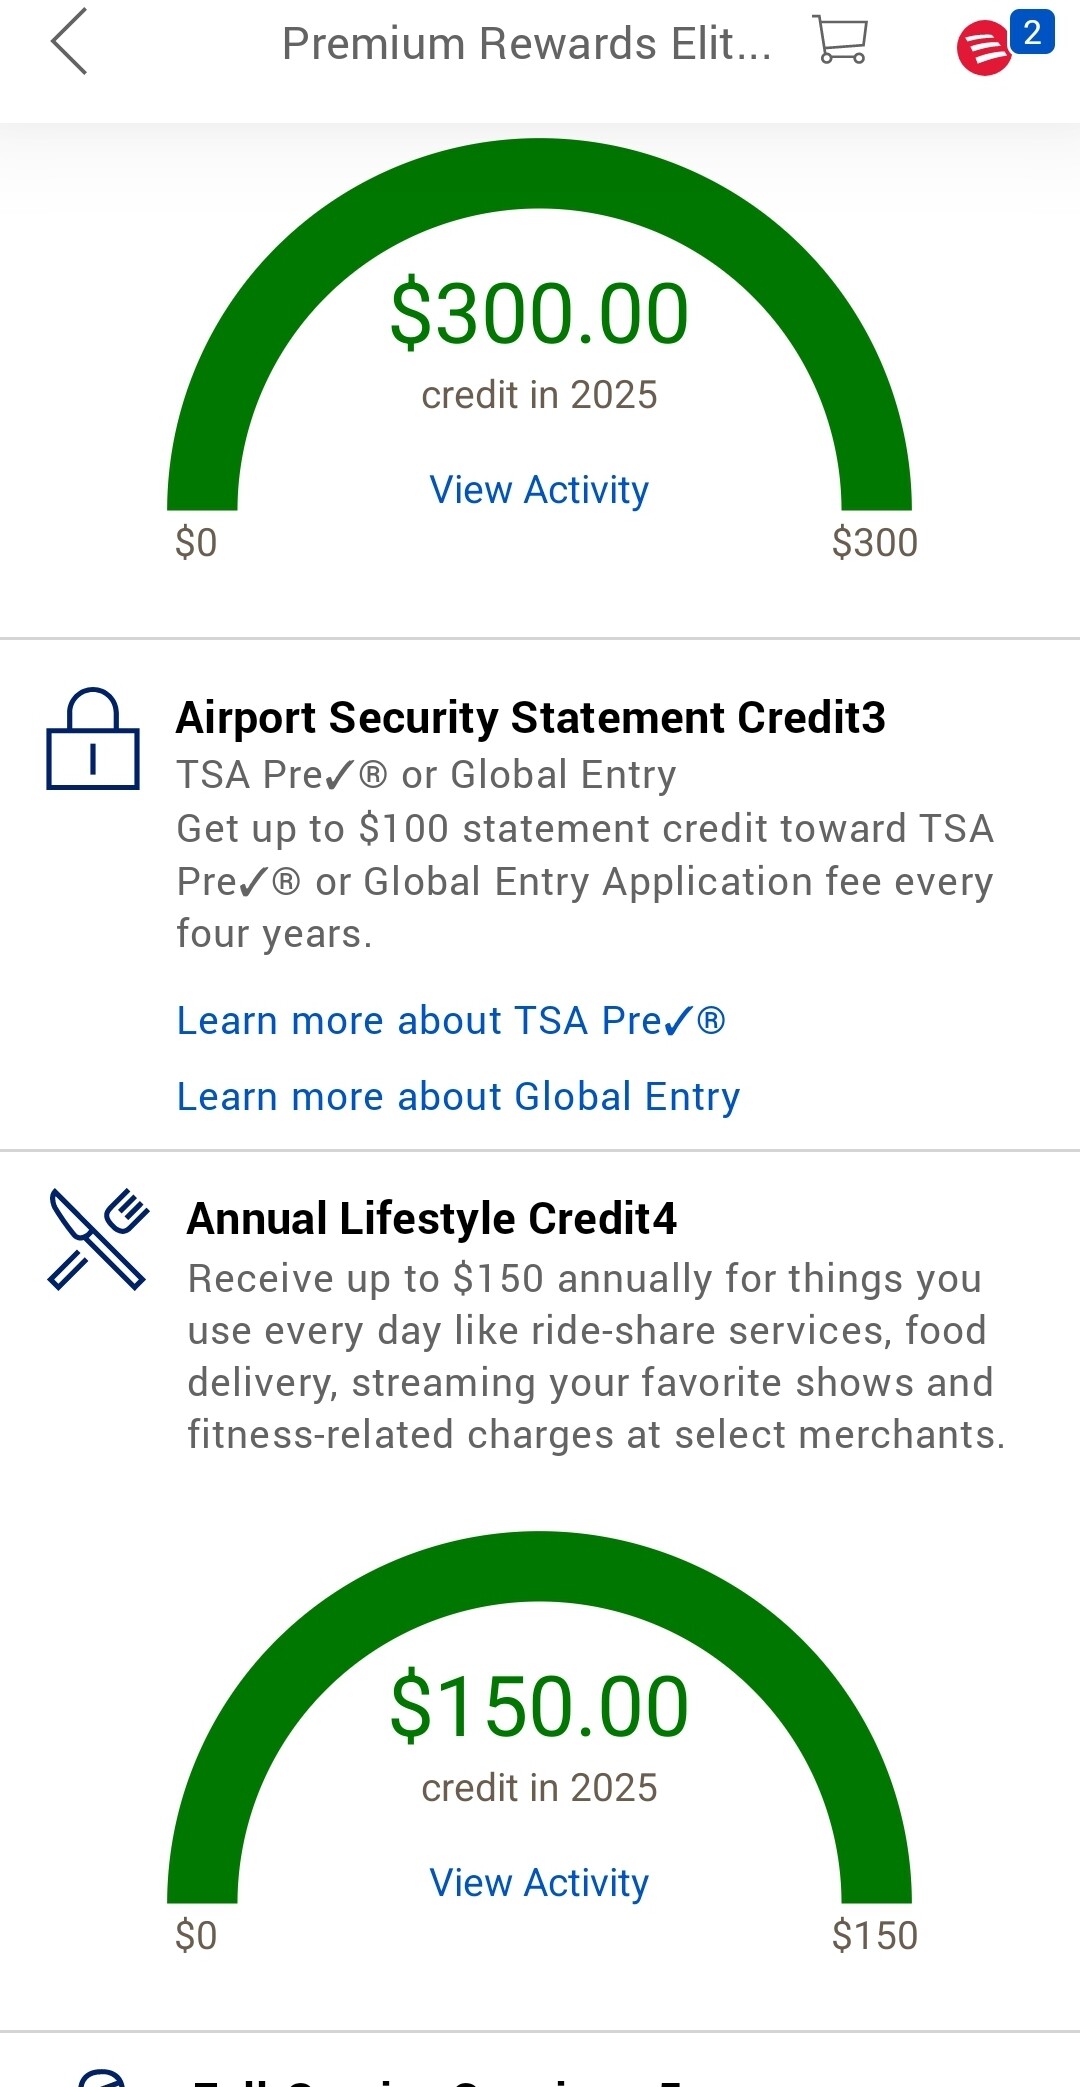Launch the red Erica assistant icon
Viewport: 1080px width, 2087px height.
click(984, 48)
